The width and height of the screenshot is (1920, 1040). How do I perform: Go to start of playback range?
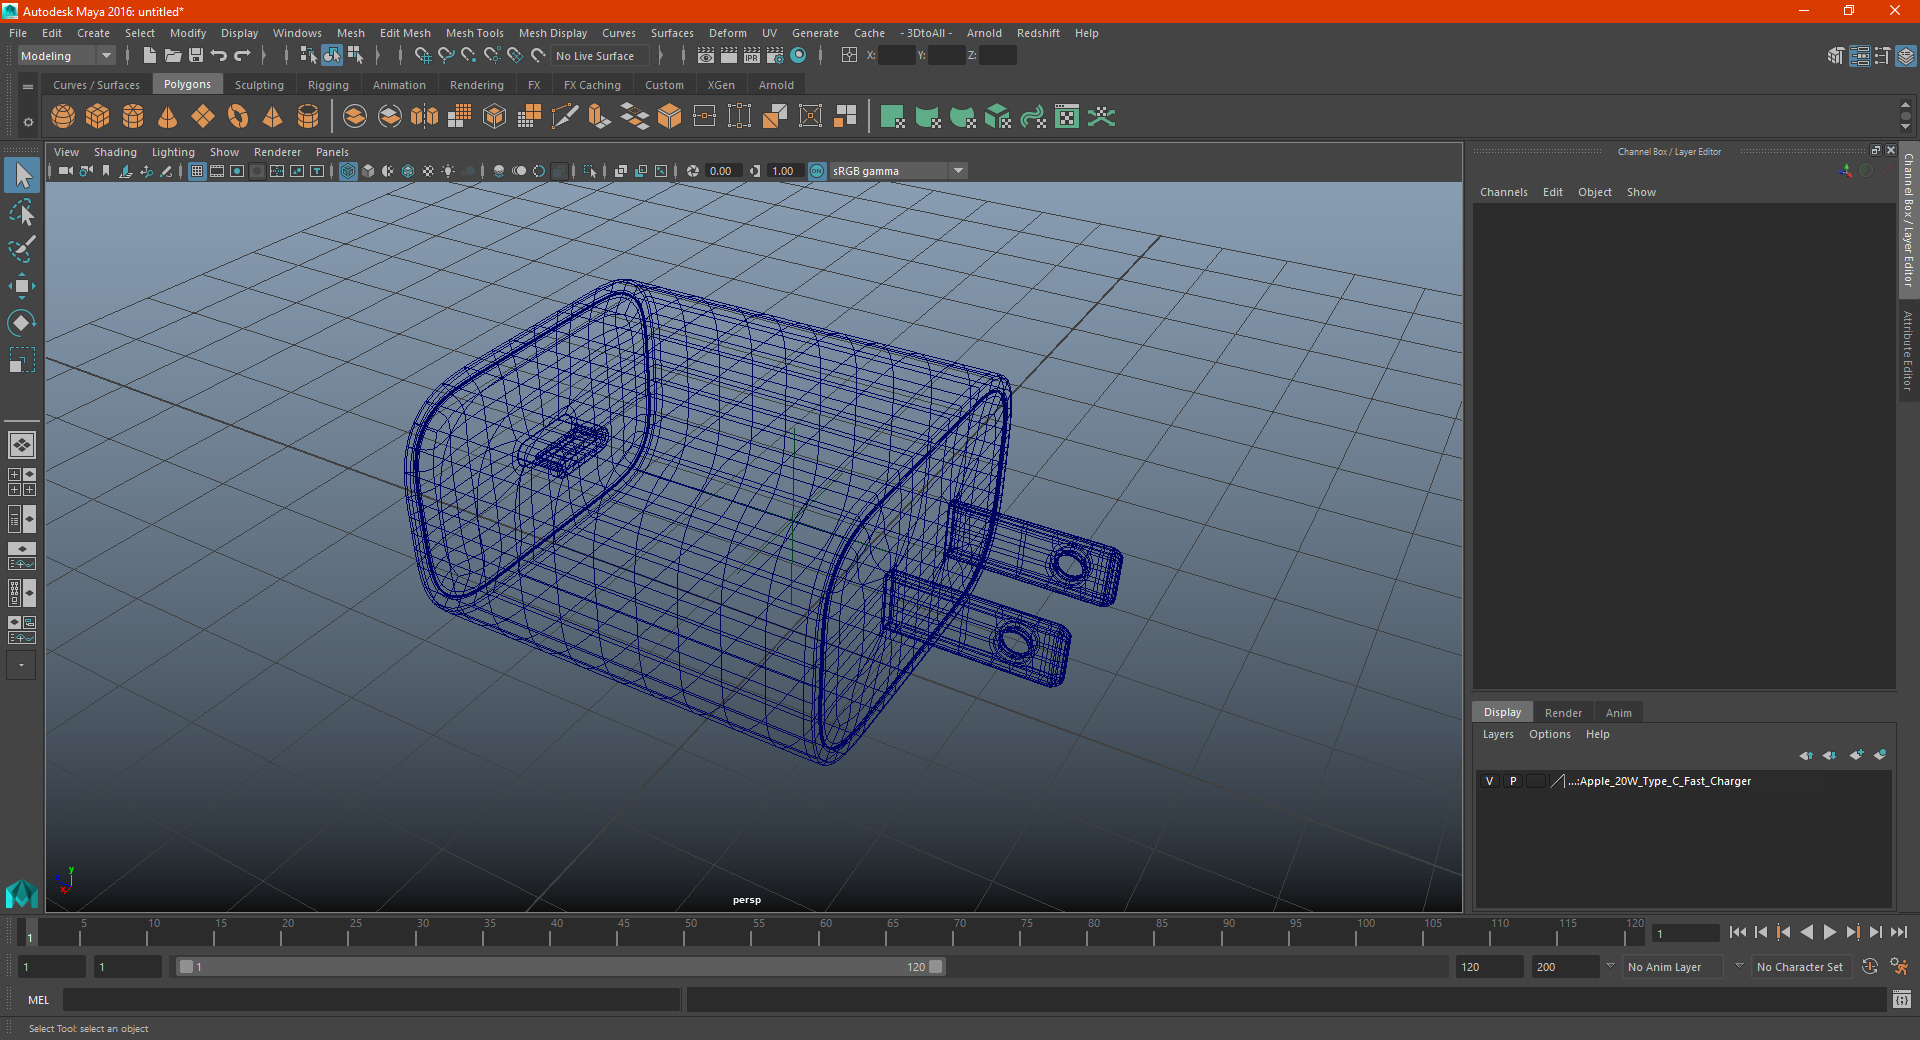[x=1738, y=932]
